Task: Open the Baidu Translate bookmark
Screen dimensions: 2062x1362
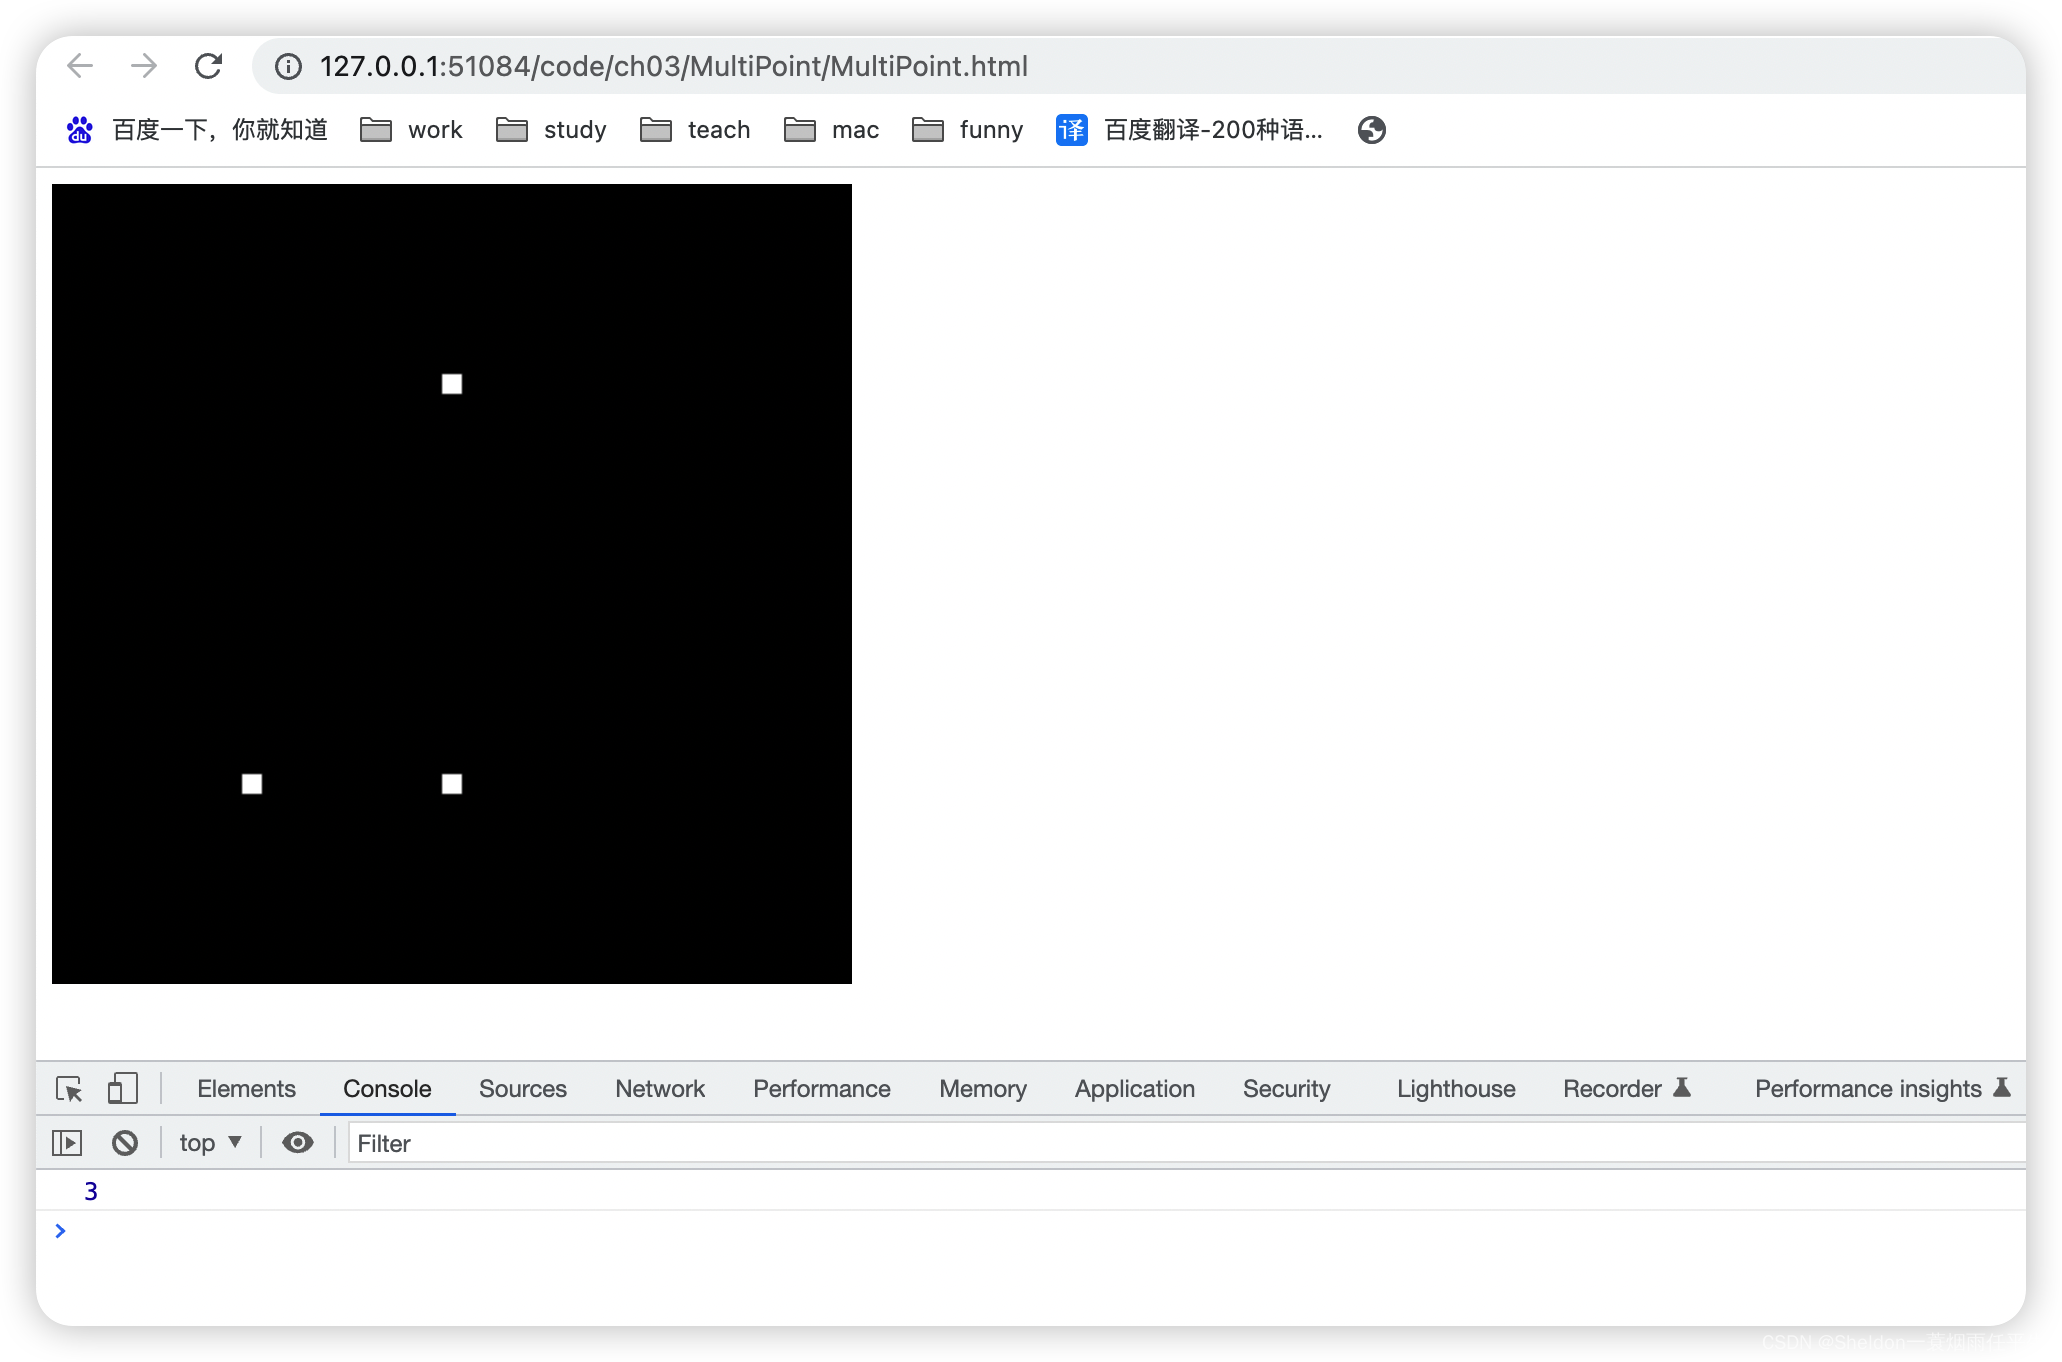Action: click(1190, 130)
